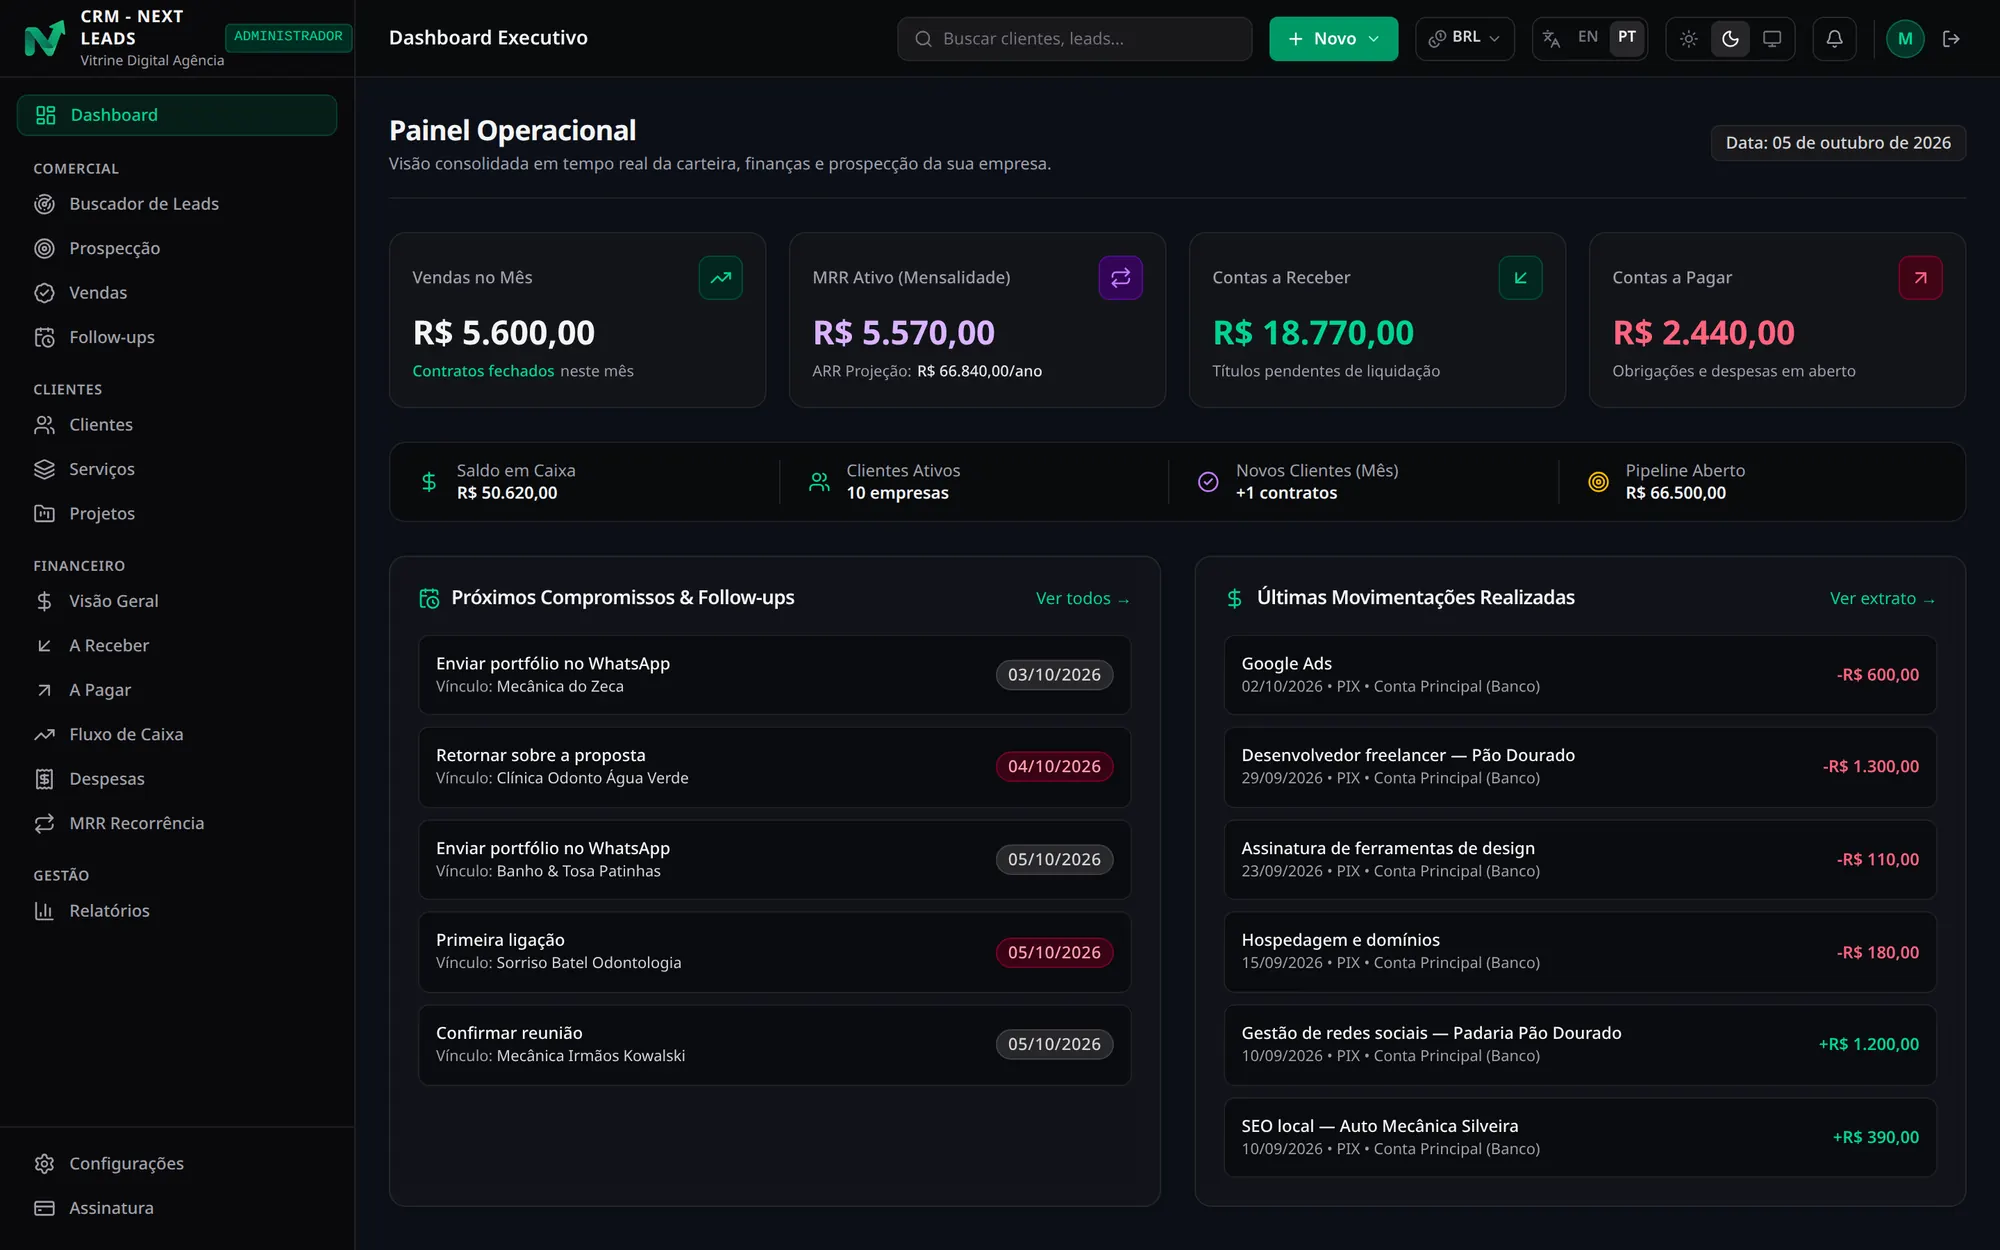The height and width of the screenshot is (1250, 2000).
Task: Open Retornar sobre a proposta follow-up
Action: tap(774, 767)
